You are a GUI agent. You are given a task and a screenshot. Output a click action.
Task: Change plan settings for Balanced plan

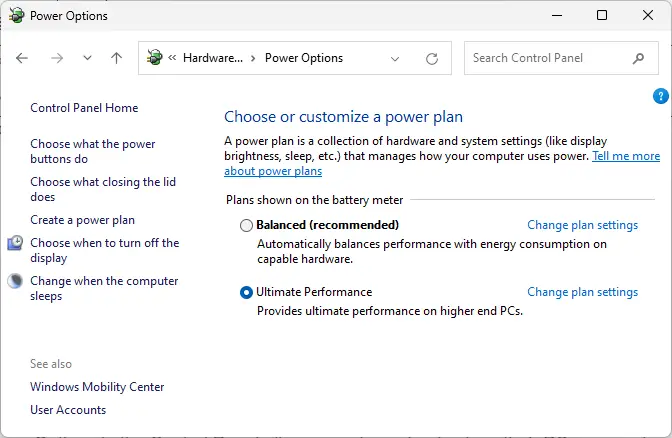tap(582, 225)
